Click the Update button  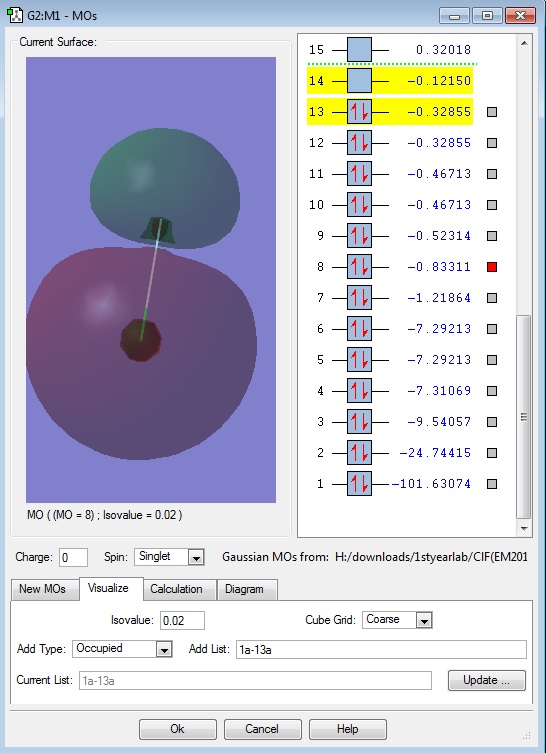tap(486, 680)
